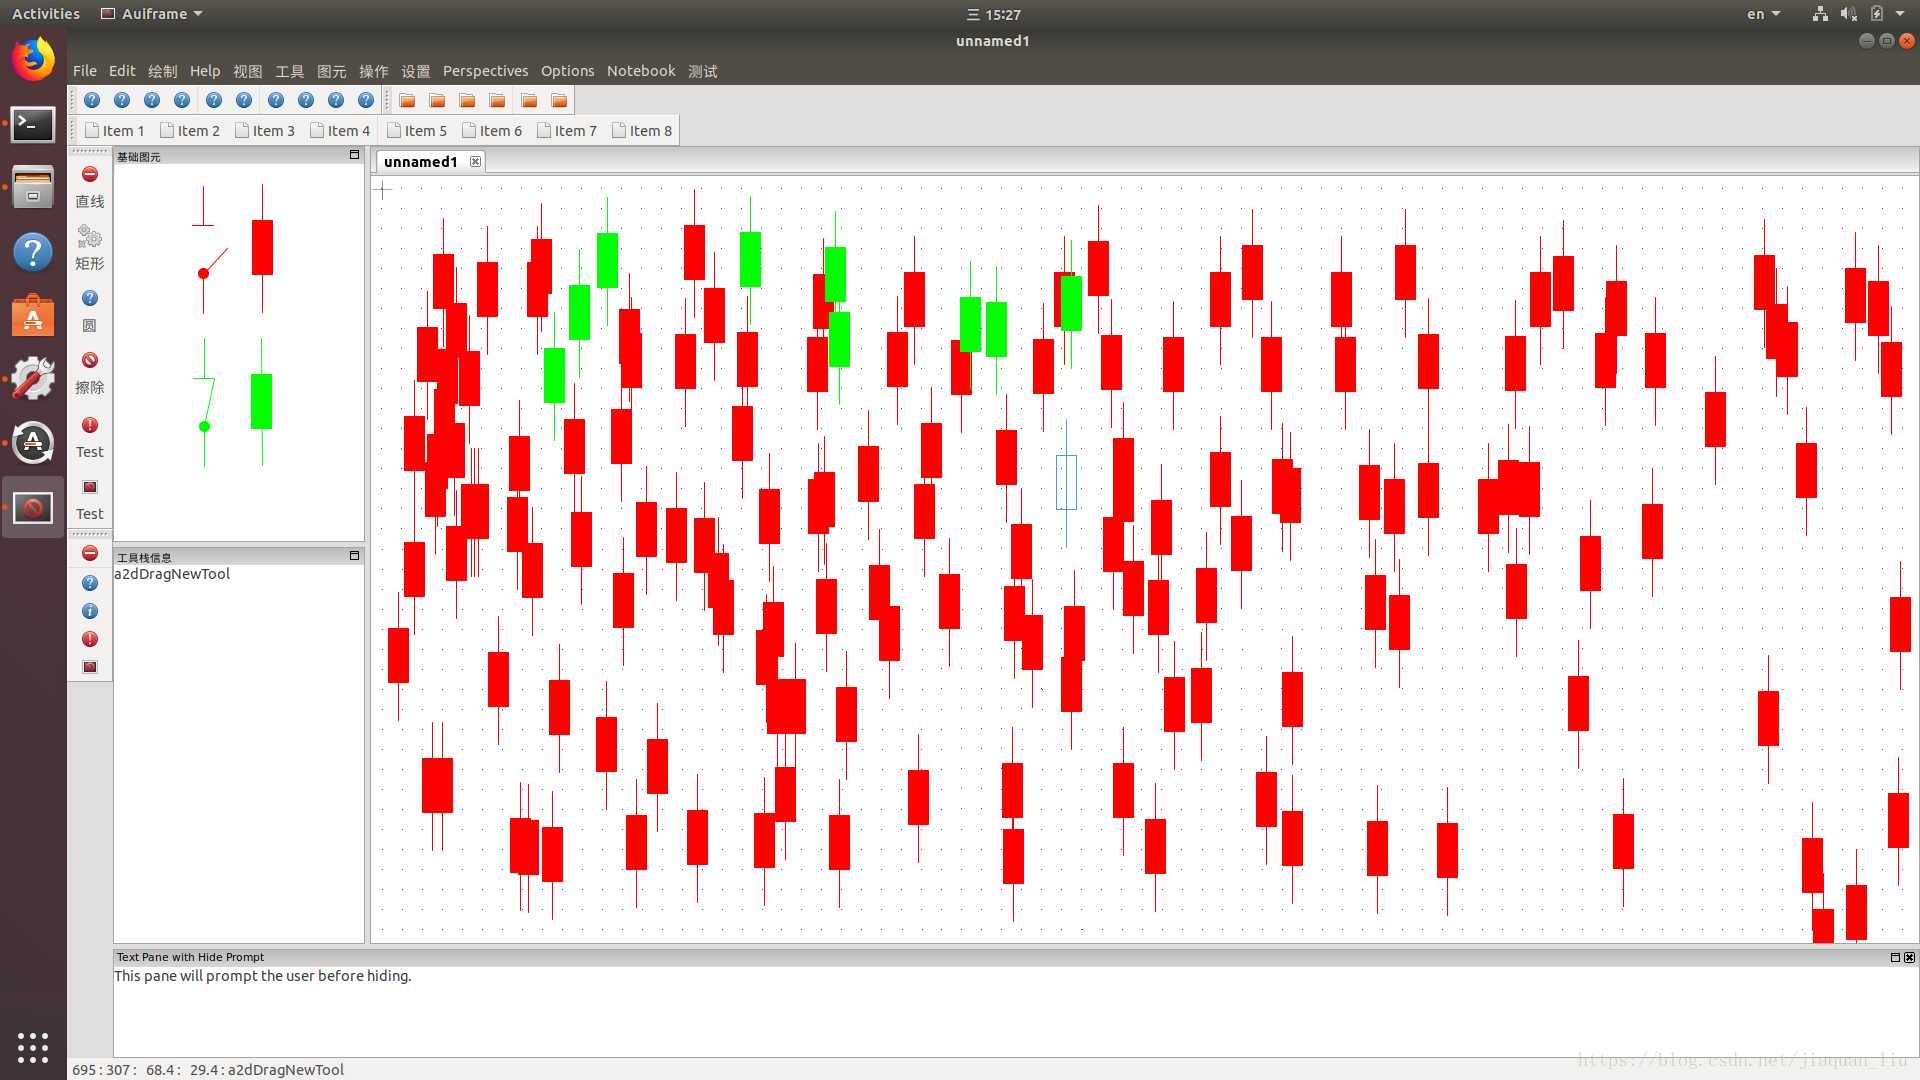
Task: Click the Item 5 toolbar button
Action: click(417, 131)
